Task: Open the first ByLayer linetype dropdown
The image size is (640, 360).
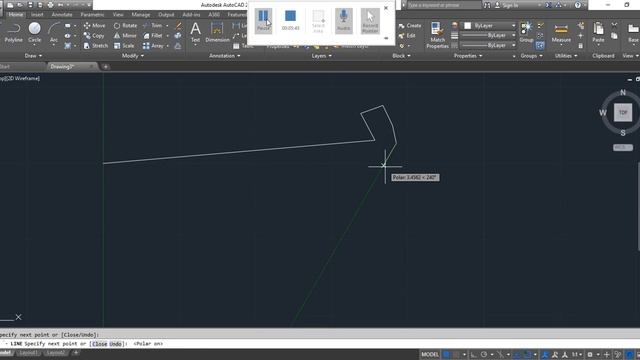Action: click(x=489, y=36)
